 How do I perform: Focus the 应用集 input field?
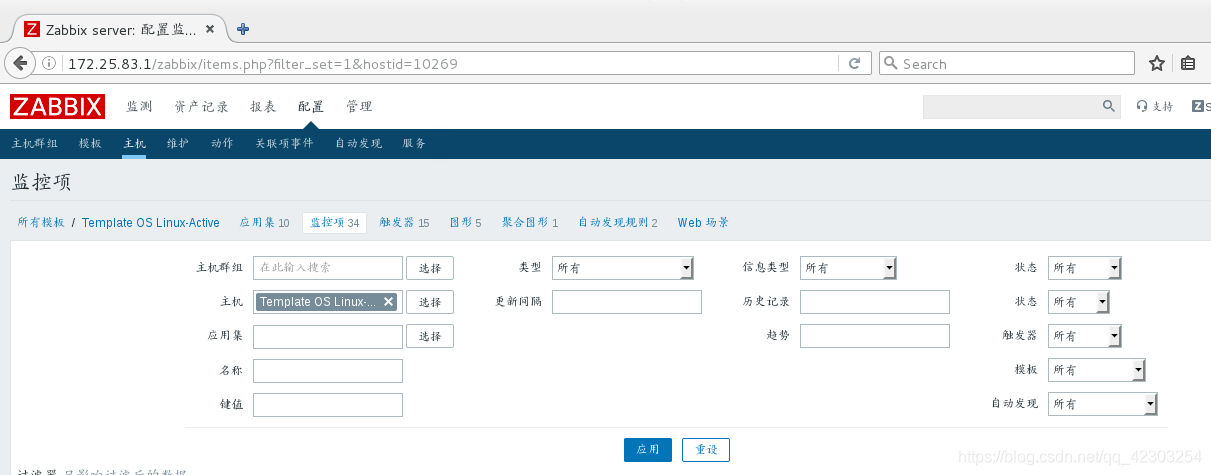pyautogui.click(x=328, y=336)
